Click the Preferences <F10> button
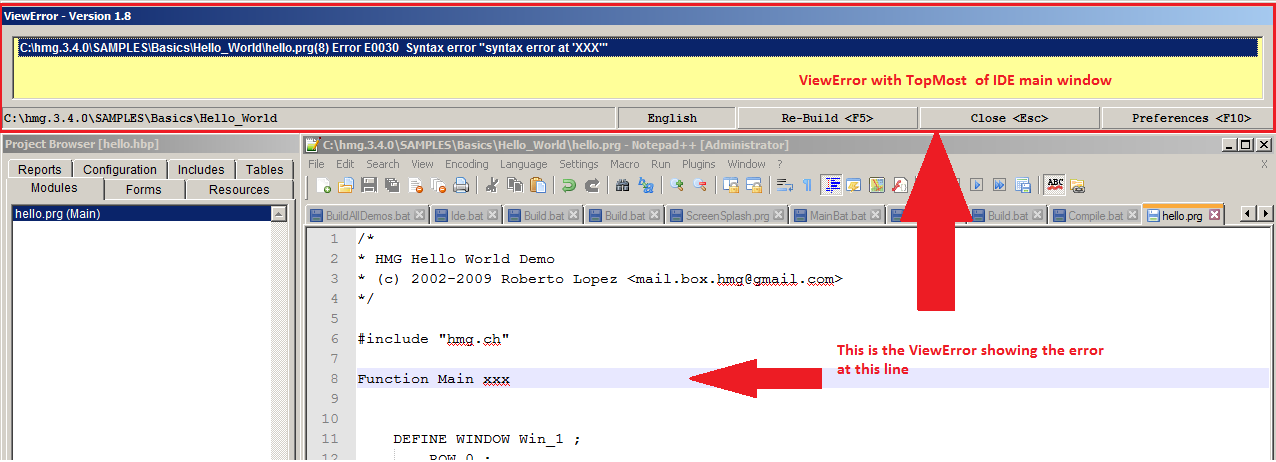This screenshot has width=1276, height=462. (x=1188, y=118)
